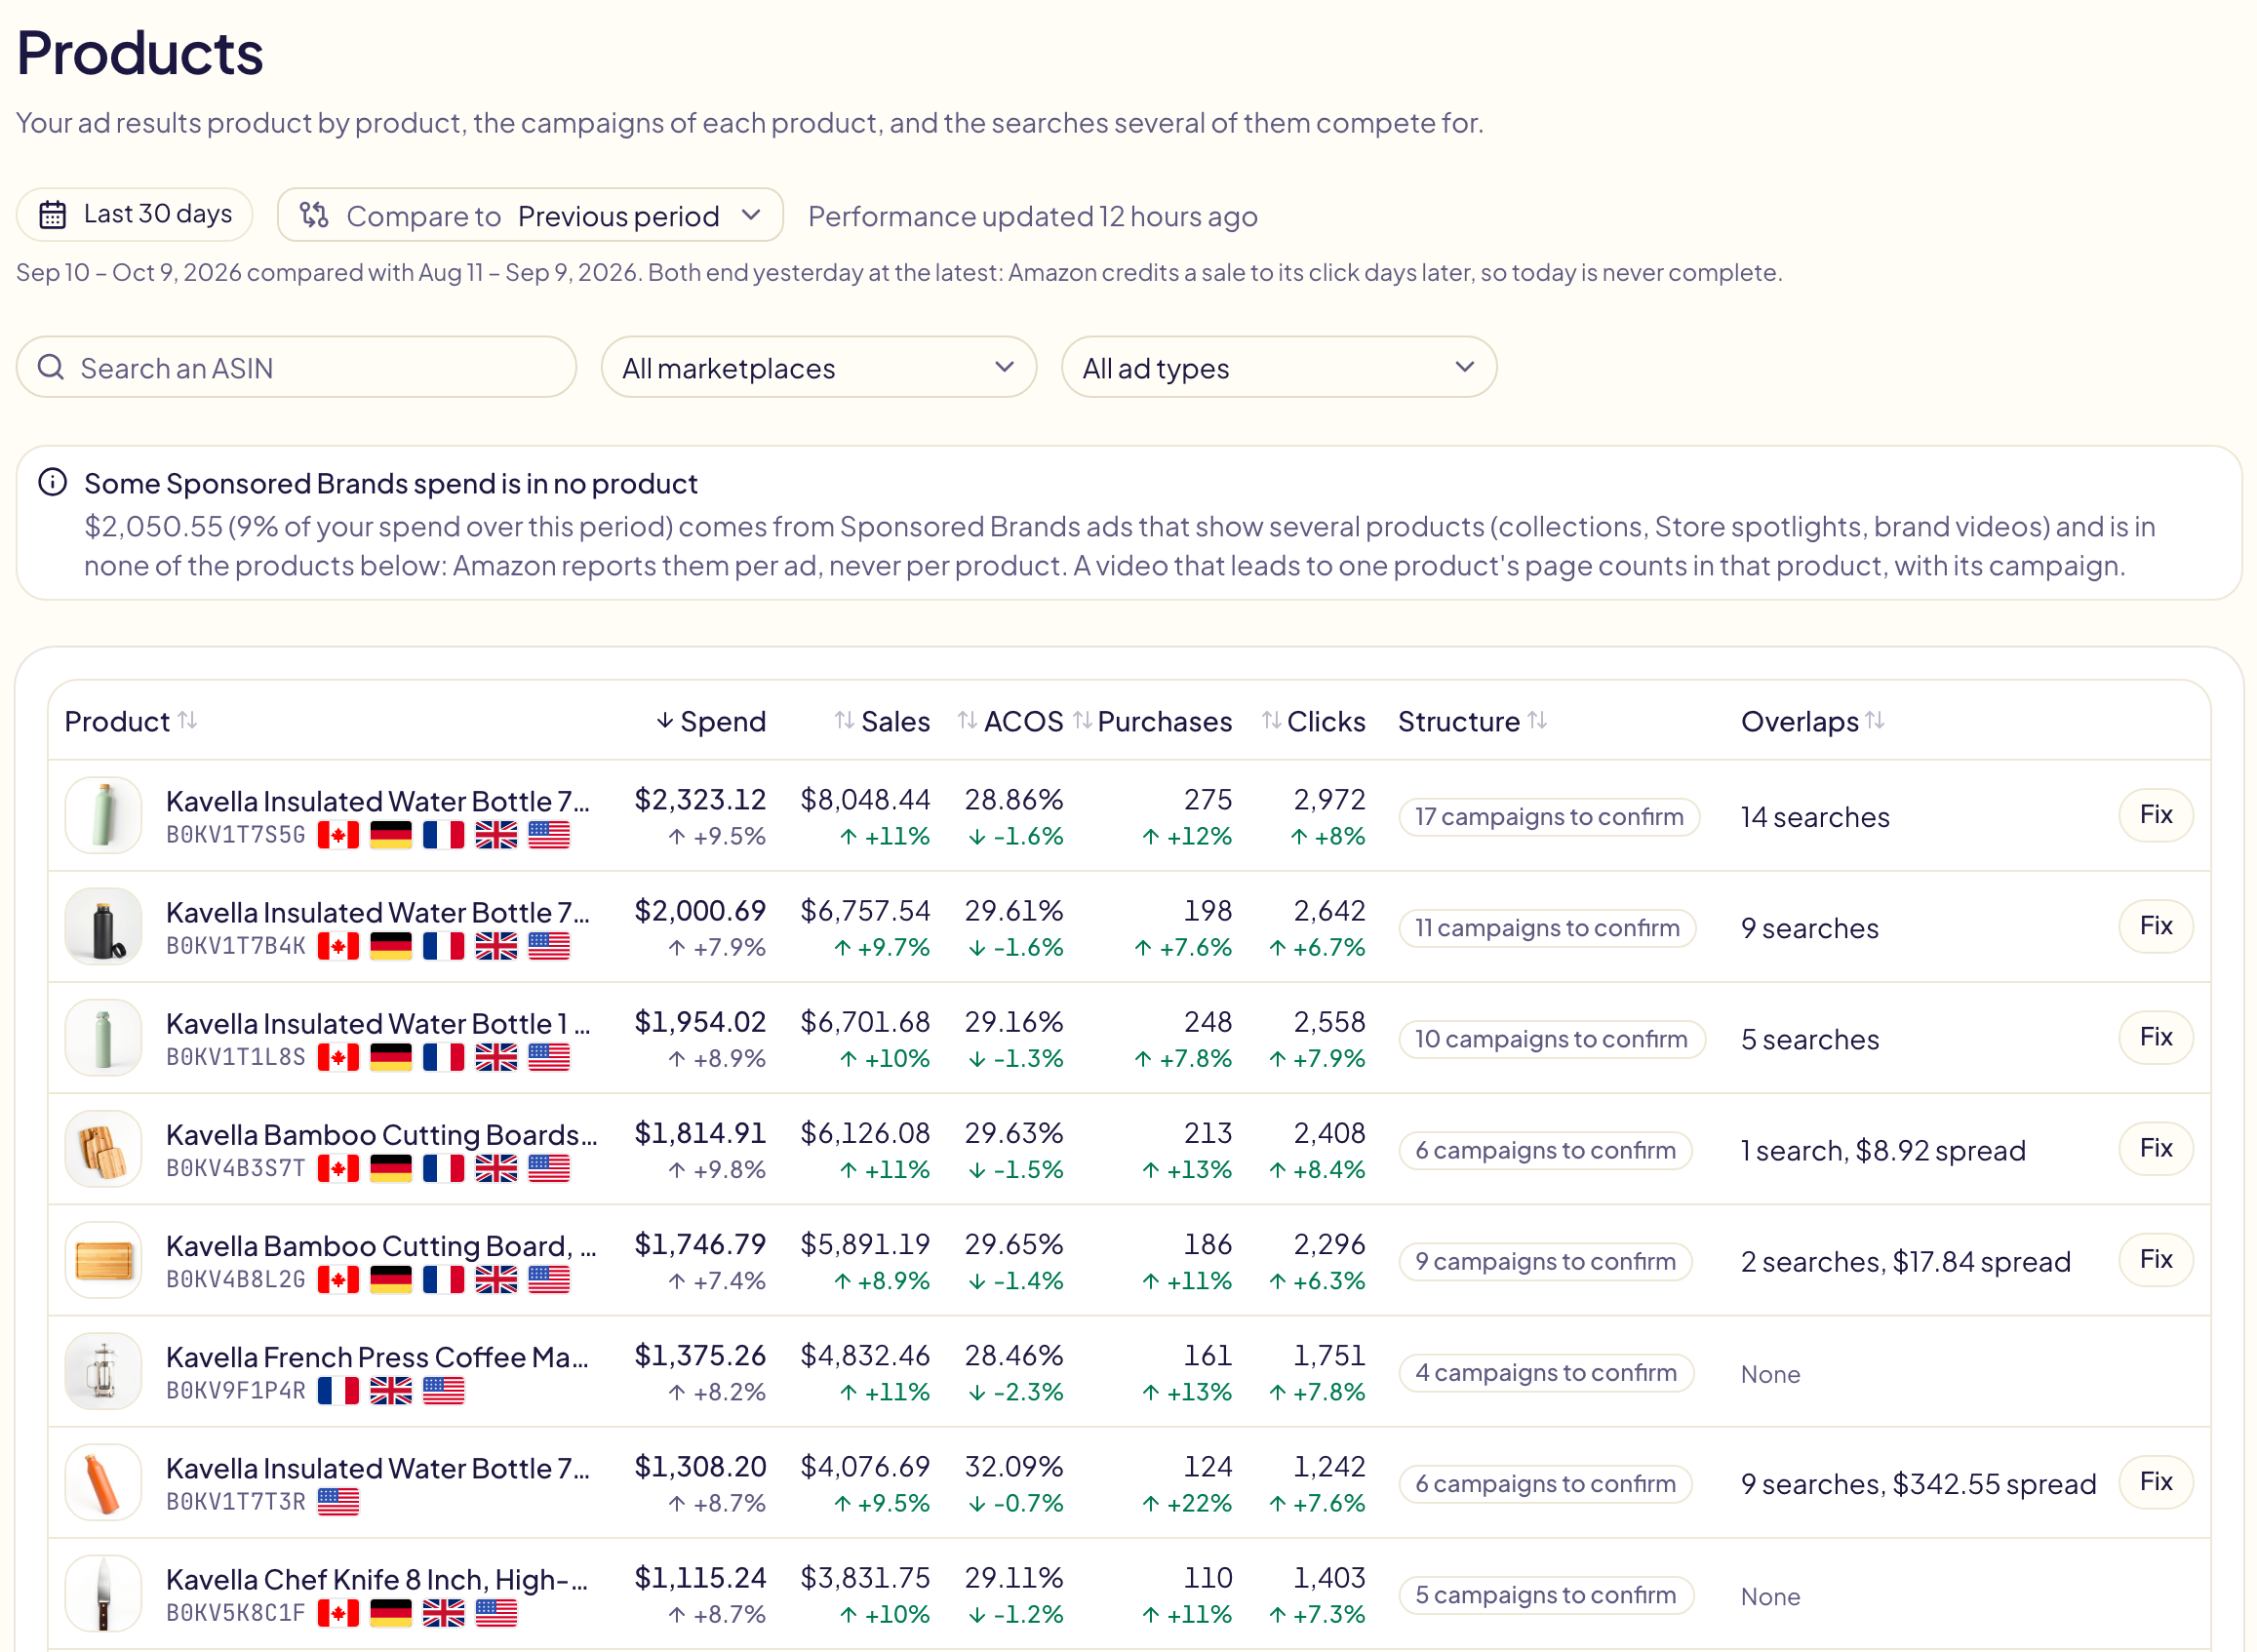Click the Germany flag for B0KV1T7B4K

pos(391,946)
